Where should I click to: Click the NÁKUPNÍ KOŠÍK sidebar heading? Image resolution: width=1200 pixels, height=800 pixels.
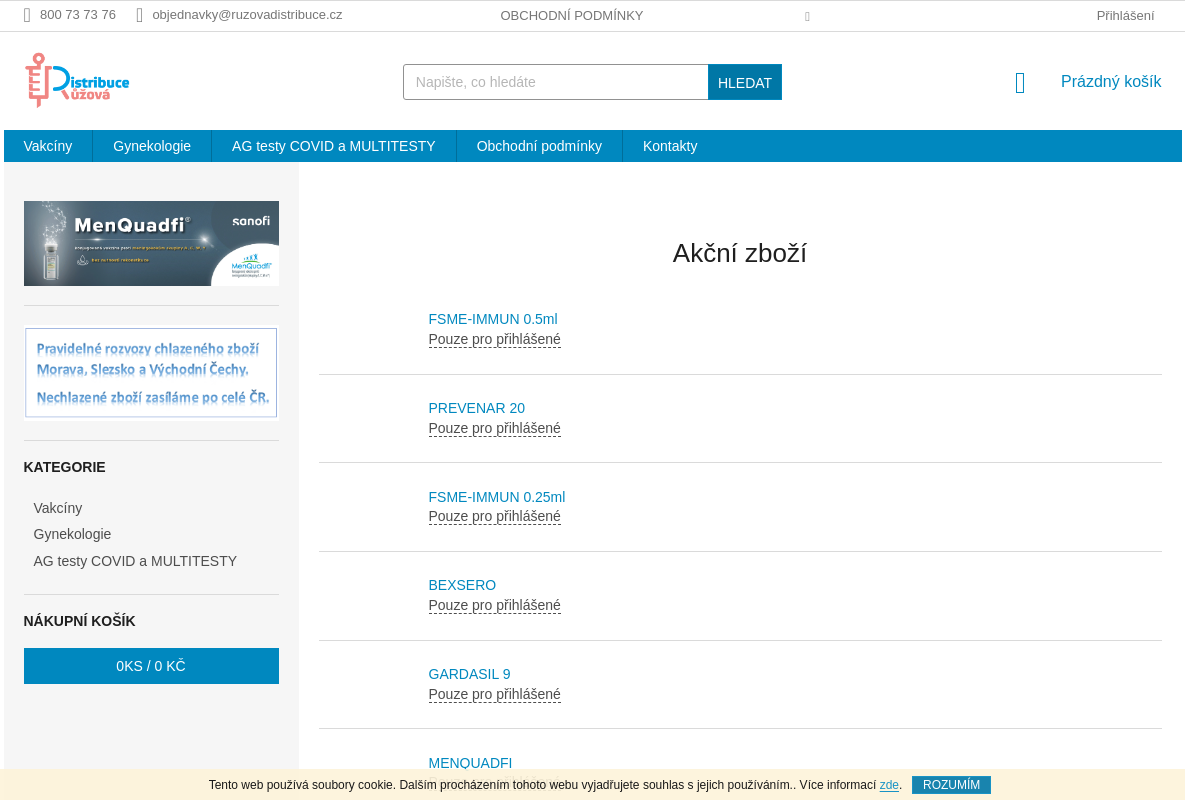pos(79,621)
